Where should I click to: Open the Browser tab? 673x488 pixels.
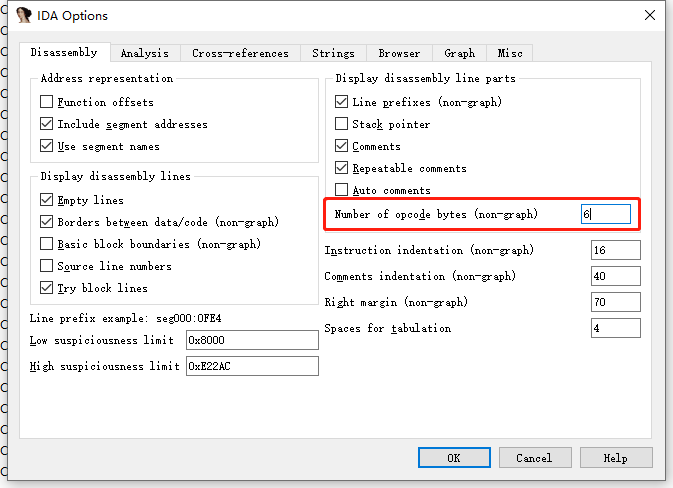pos(399,53)
